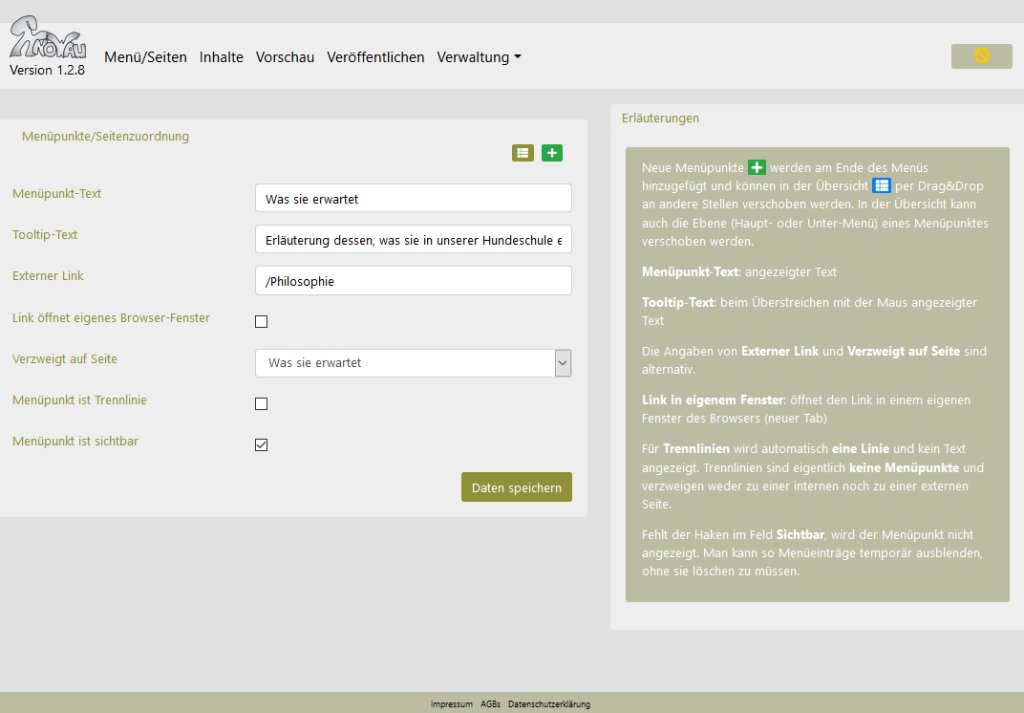Click the blue table icon in Erläuterungen text

click(x=881, y=186)
